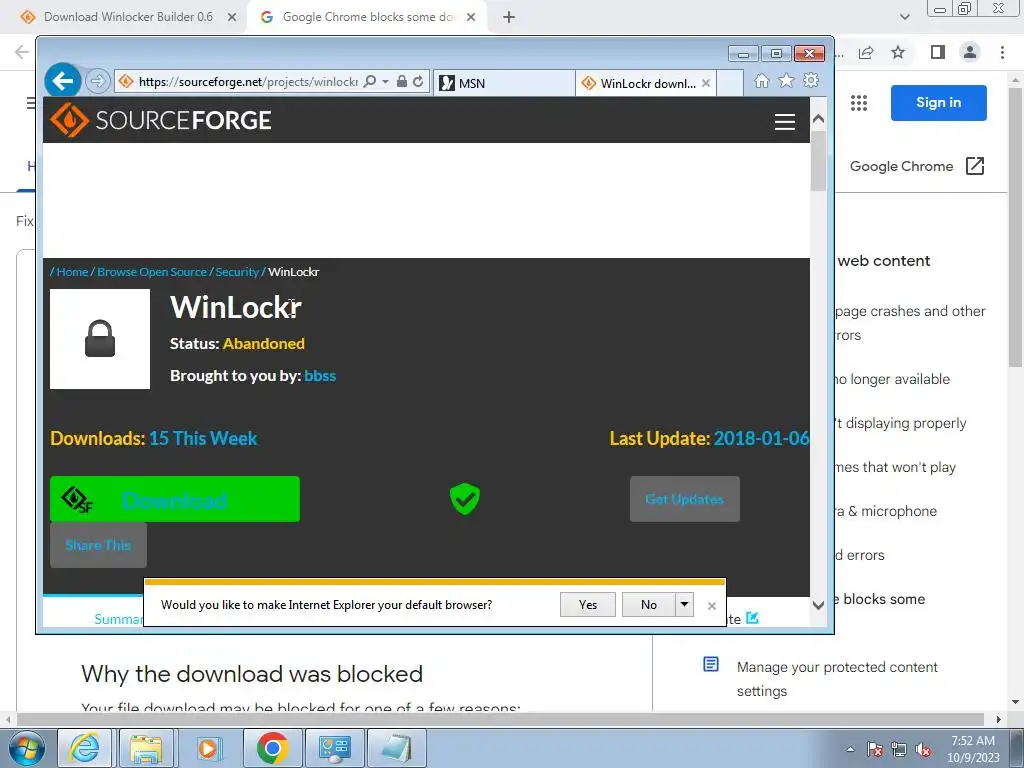Click the IE Home icon
This screenshot has height=768, width=1024.
[x=761, y=80]
